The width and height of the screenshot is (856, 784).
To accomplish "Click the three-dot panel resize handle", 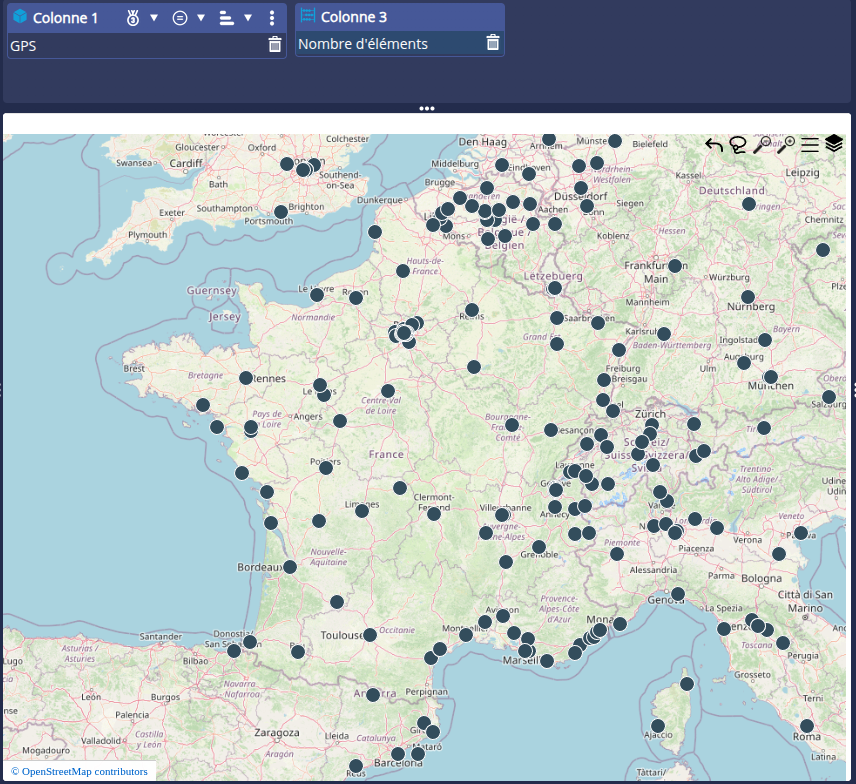I will pos(427,108).
